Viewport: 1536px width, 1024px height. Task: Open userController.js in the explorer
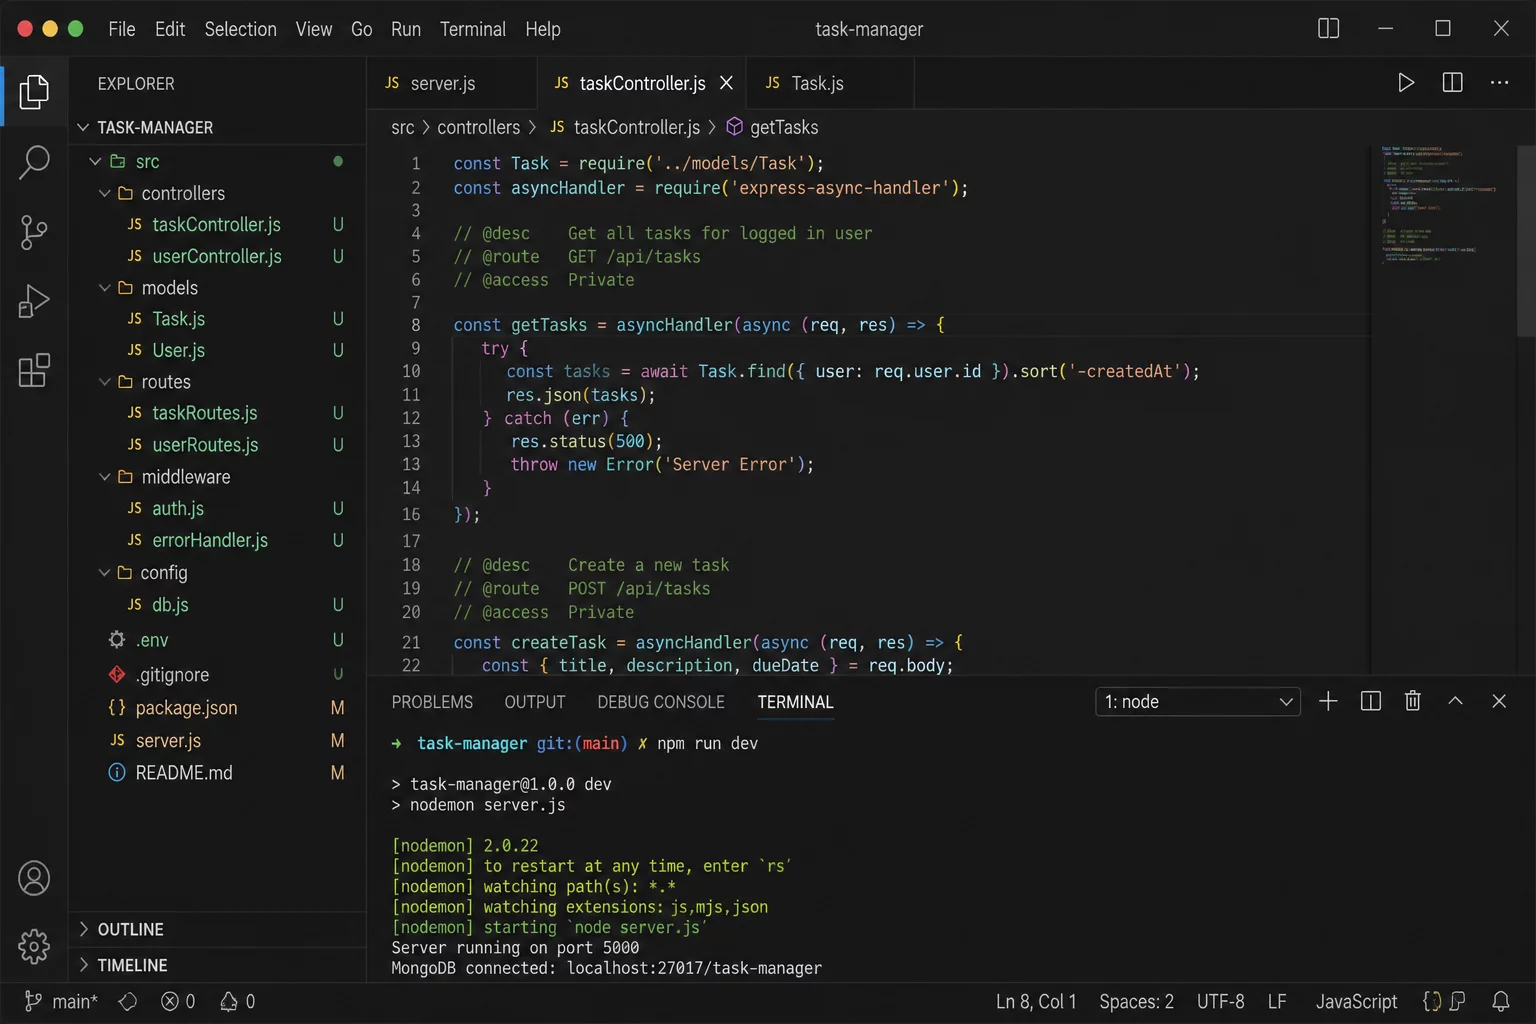[x=216, y=256]
